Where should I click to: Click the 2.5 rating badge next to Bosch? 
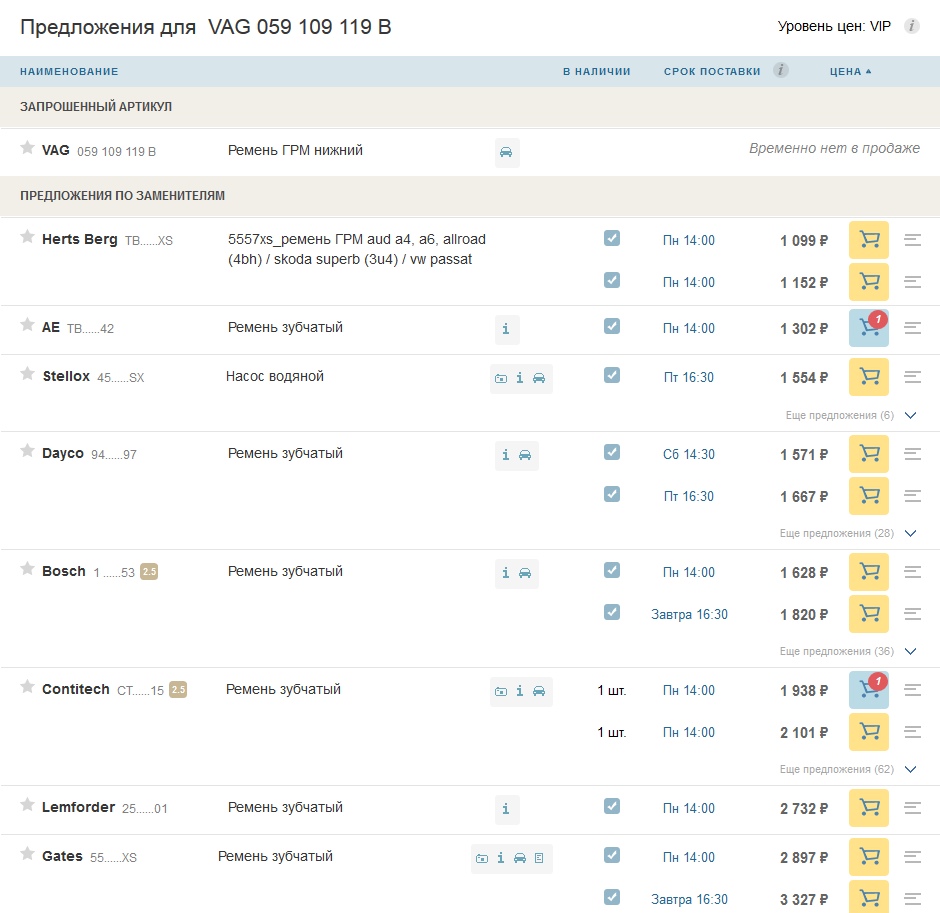click(x=149, y=572)
